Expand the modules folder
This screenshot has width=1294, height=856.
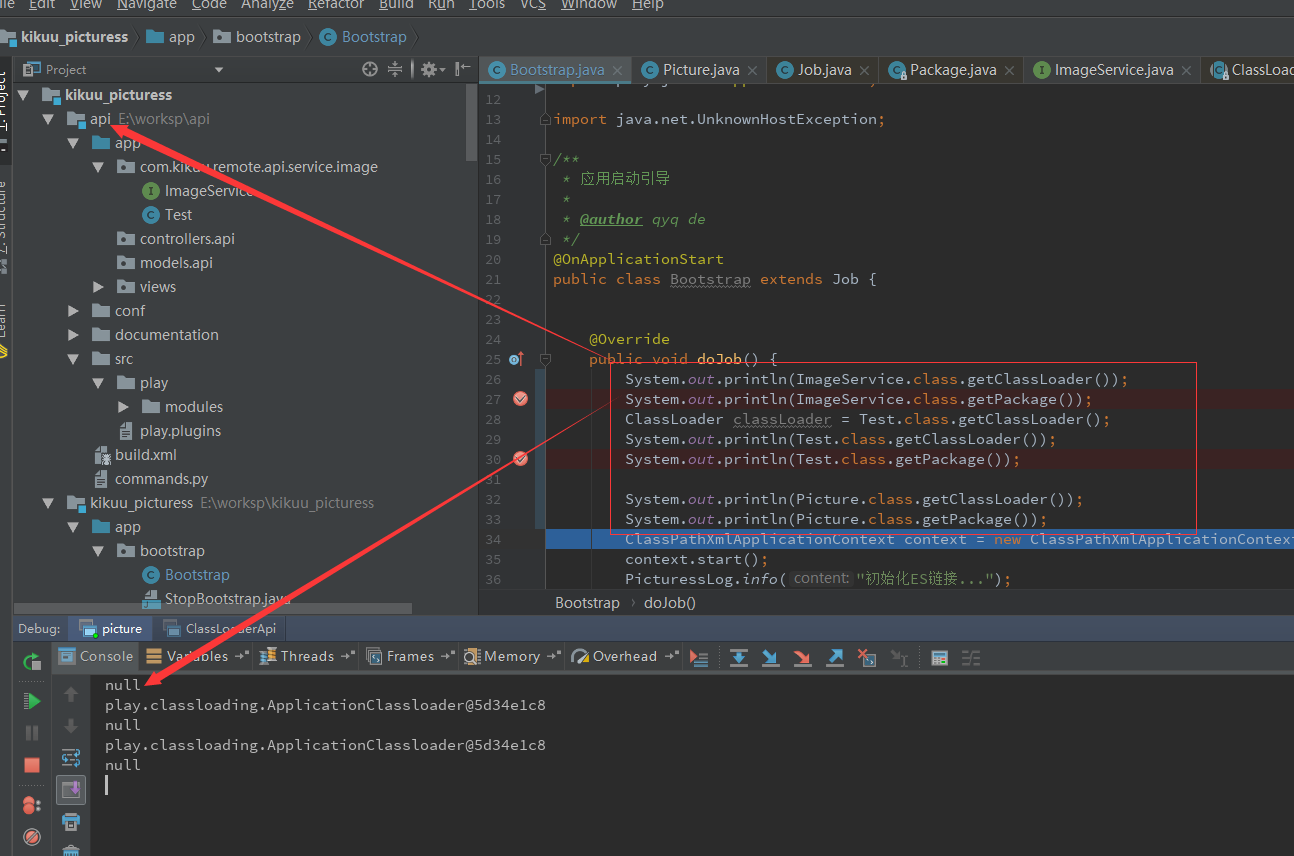tap(123, 407)
